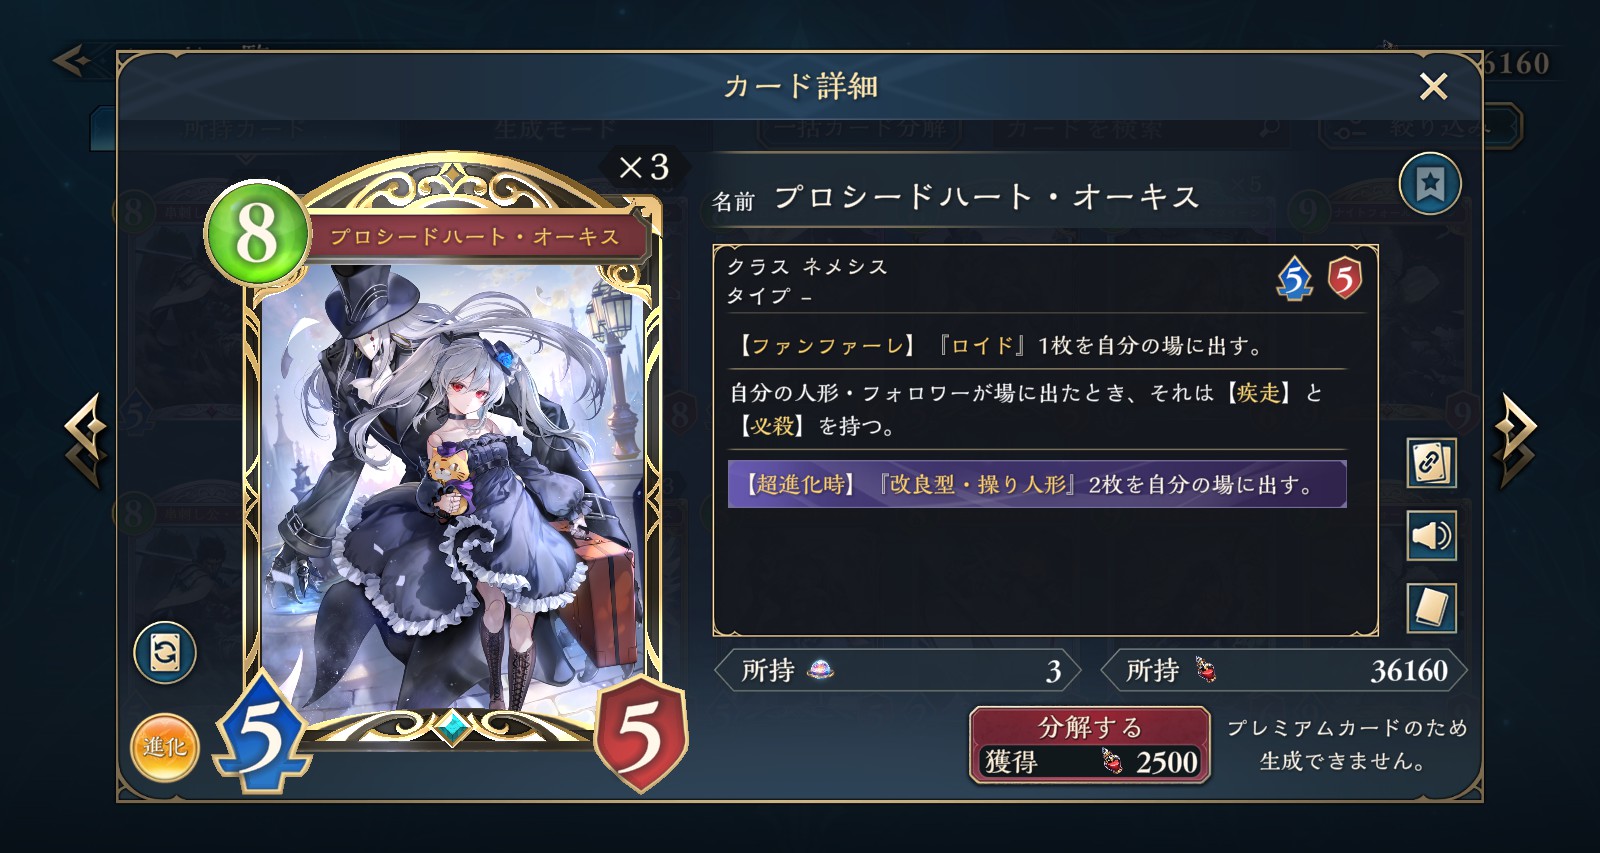This screenshot has width=1600, height=853.
Task: Open the flavor text page icon
Action: (1431, 608)
